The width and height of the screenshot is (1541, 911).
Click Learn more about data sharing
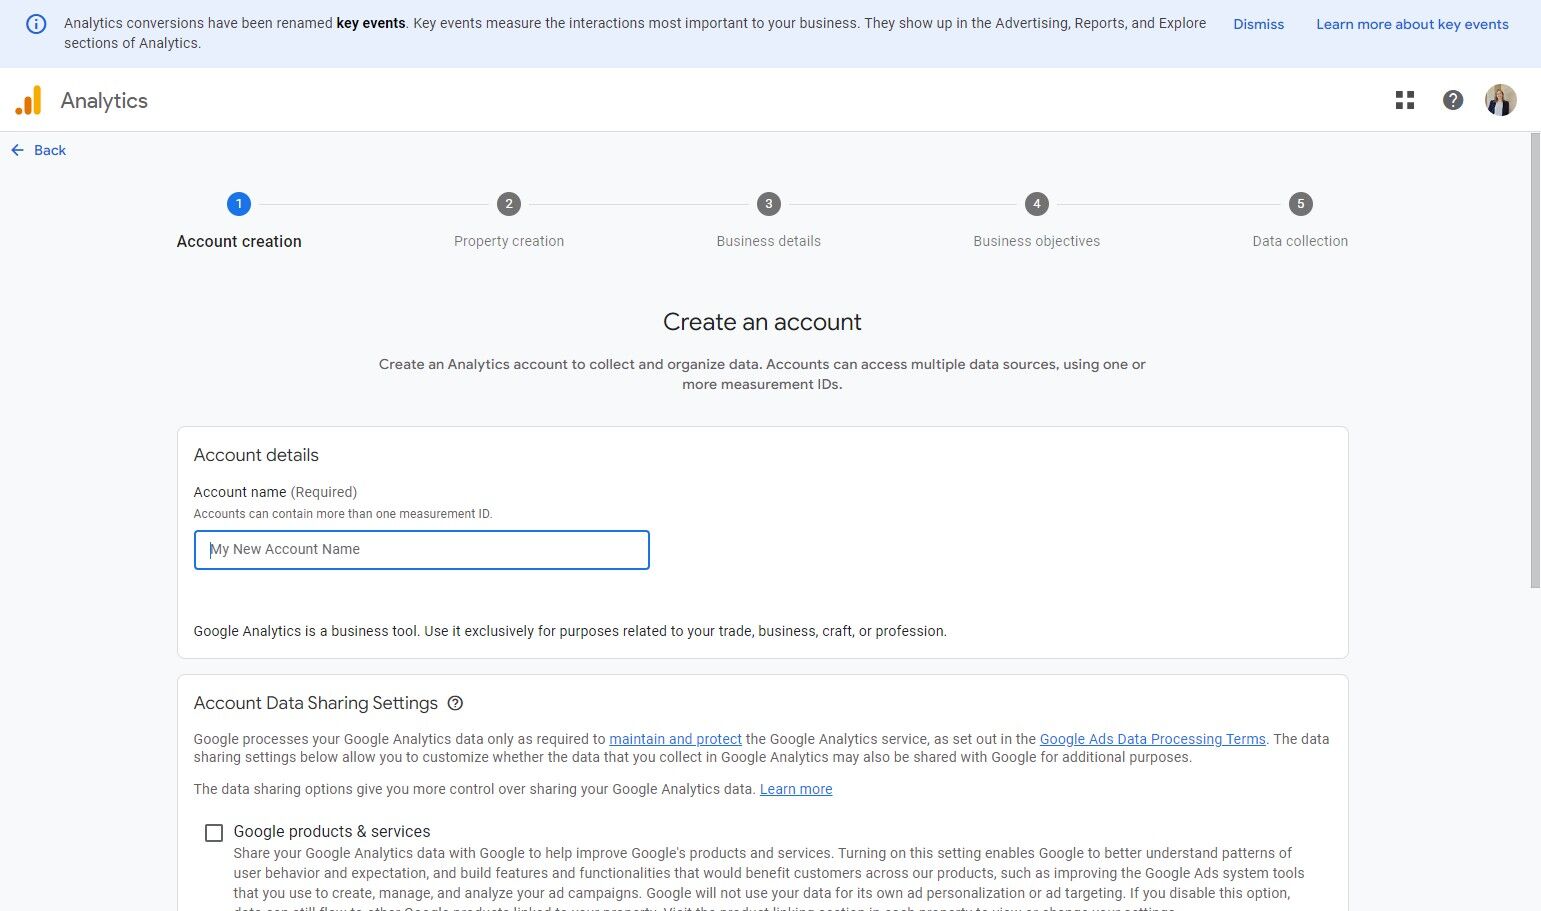tap(796, 789)
